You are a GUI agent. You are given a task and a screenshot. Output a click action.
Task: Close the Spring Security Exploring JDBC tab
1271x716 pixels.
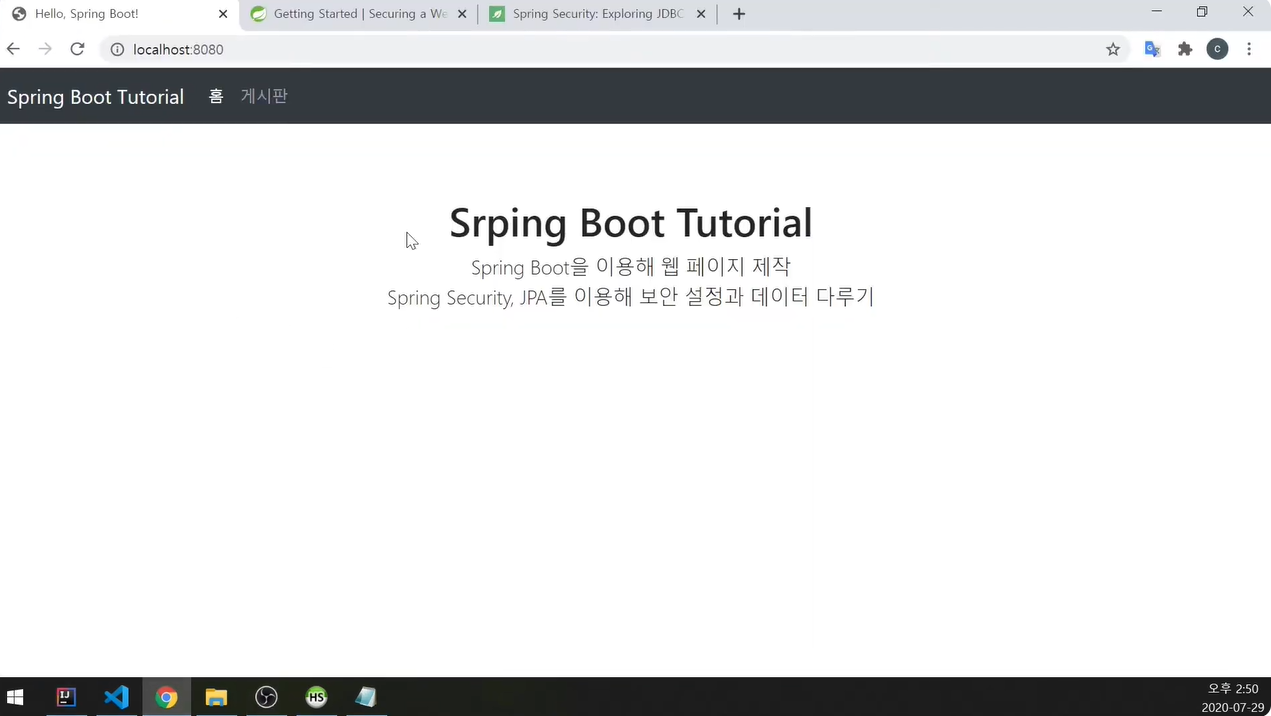(x=701, y=14)
